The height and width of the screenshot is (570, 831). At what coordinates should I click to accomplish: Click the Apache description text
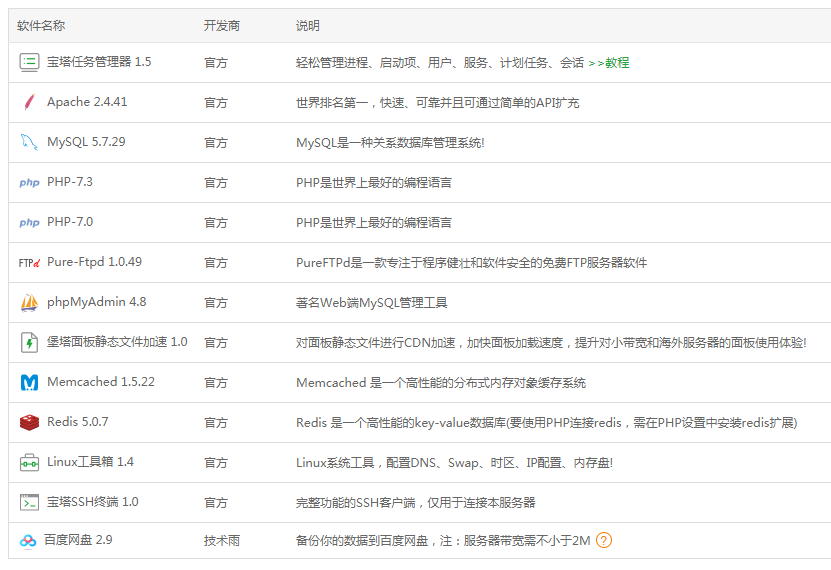point(437,103)
